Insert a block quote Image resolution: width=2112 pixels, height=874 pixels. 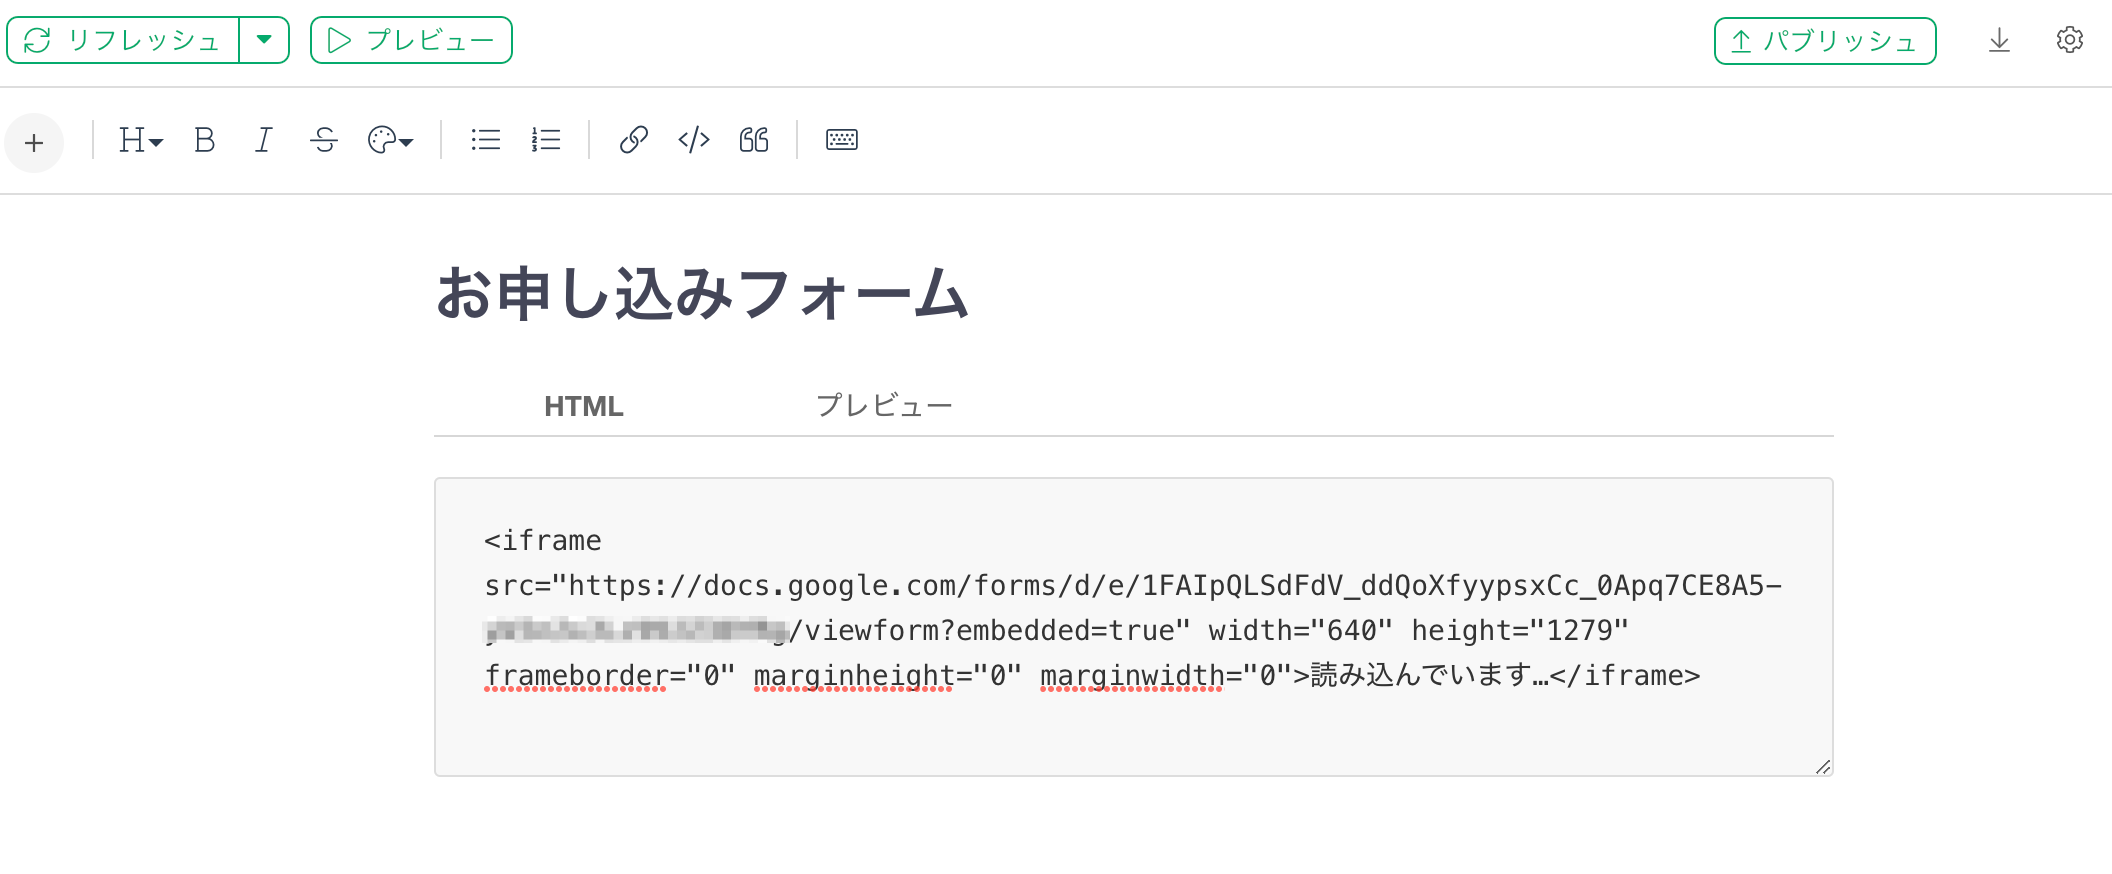(x=754, y=140)
